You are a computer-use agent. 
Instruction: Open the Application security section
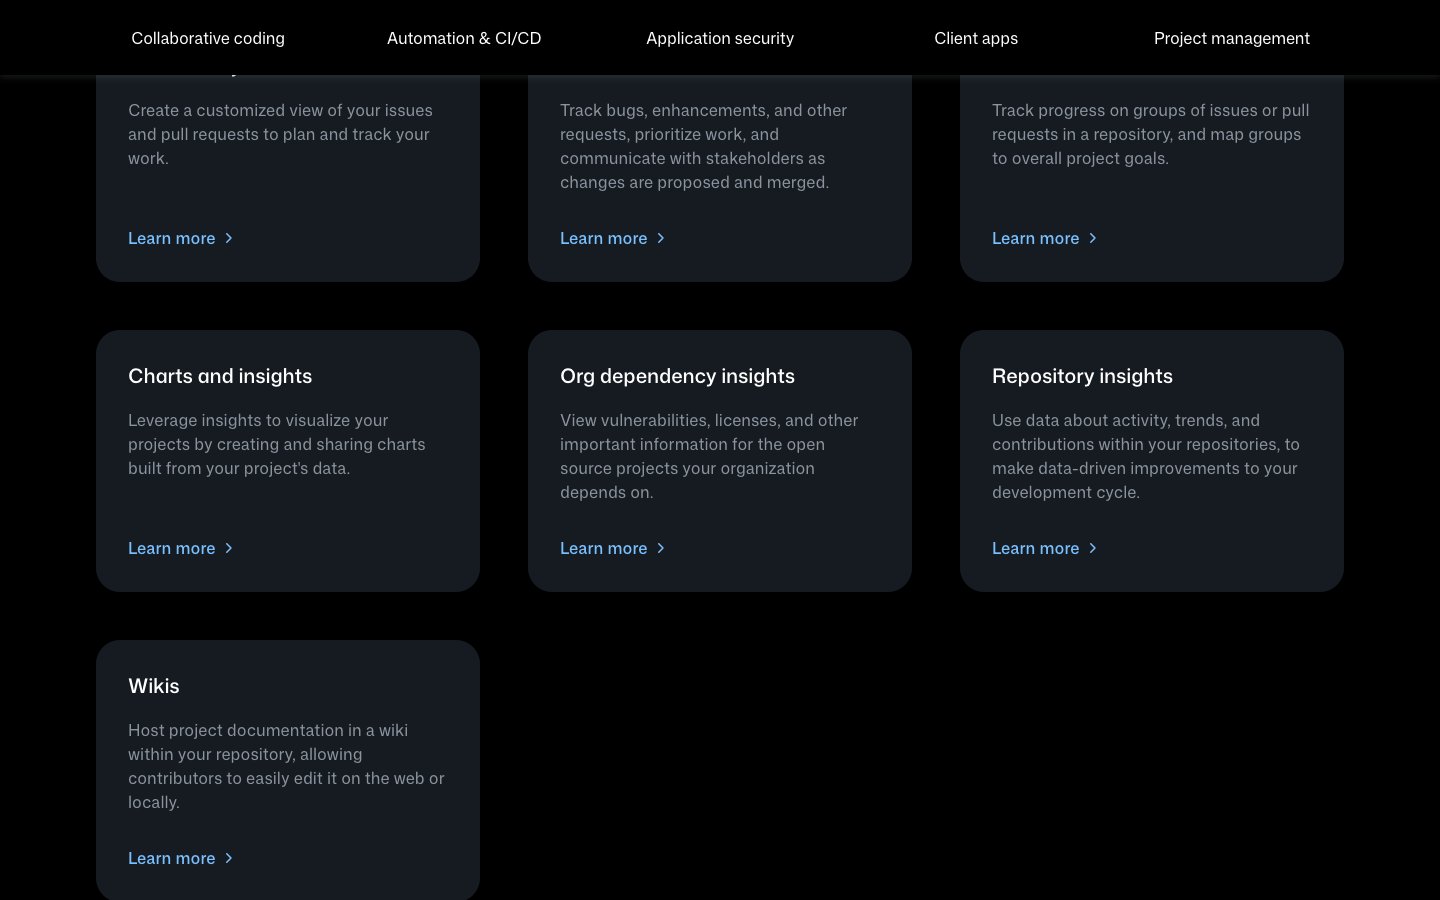[x=720, y=38]
